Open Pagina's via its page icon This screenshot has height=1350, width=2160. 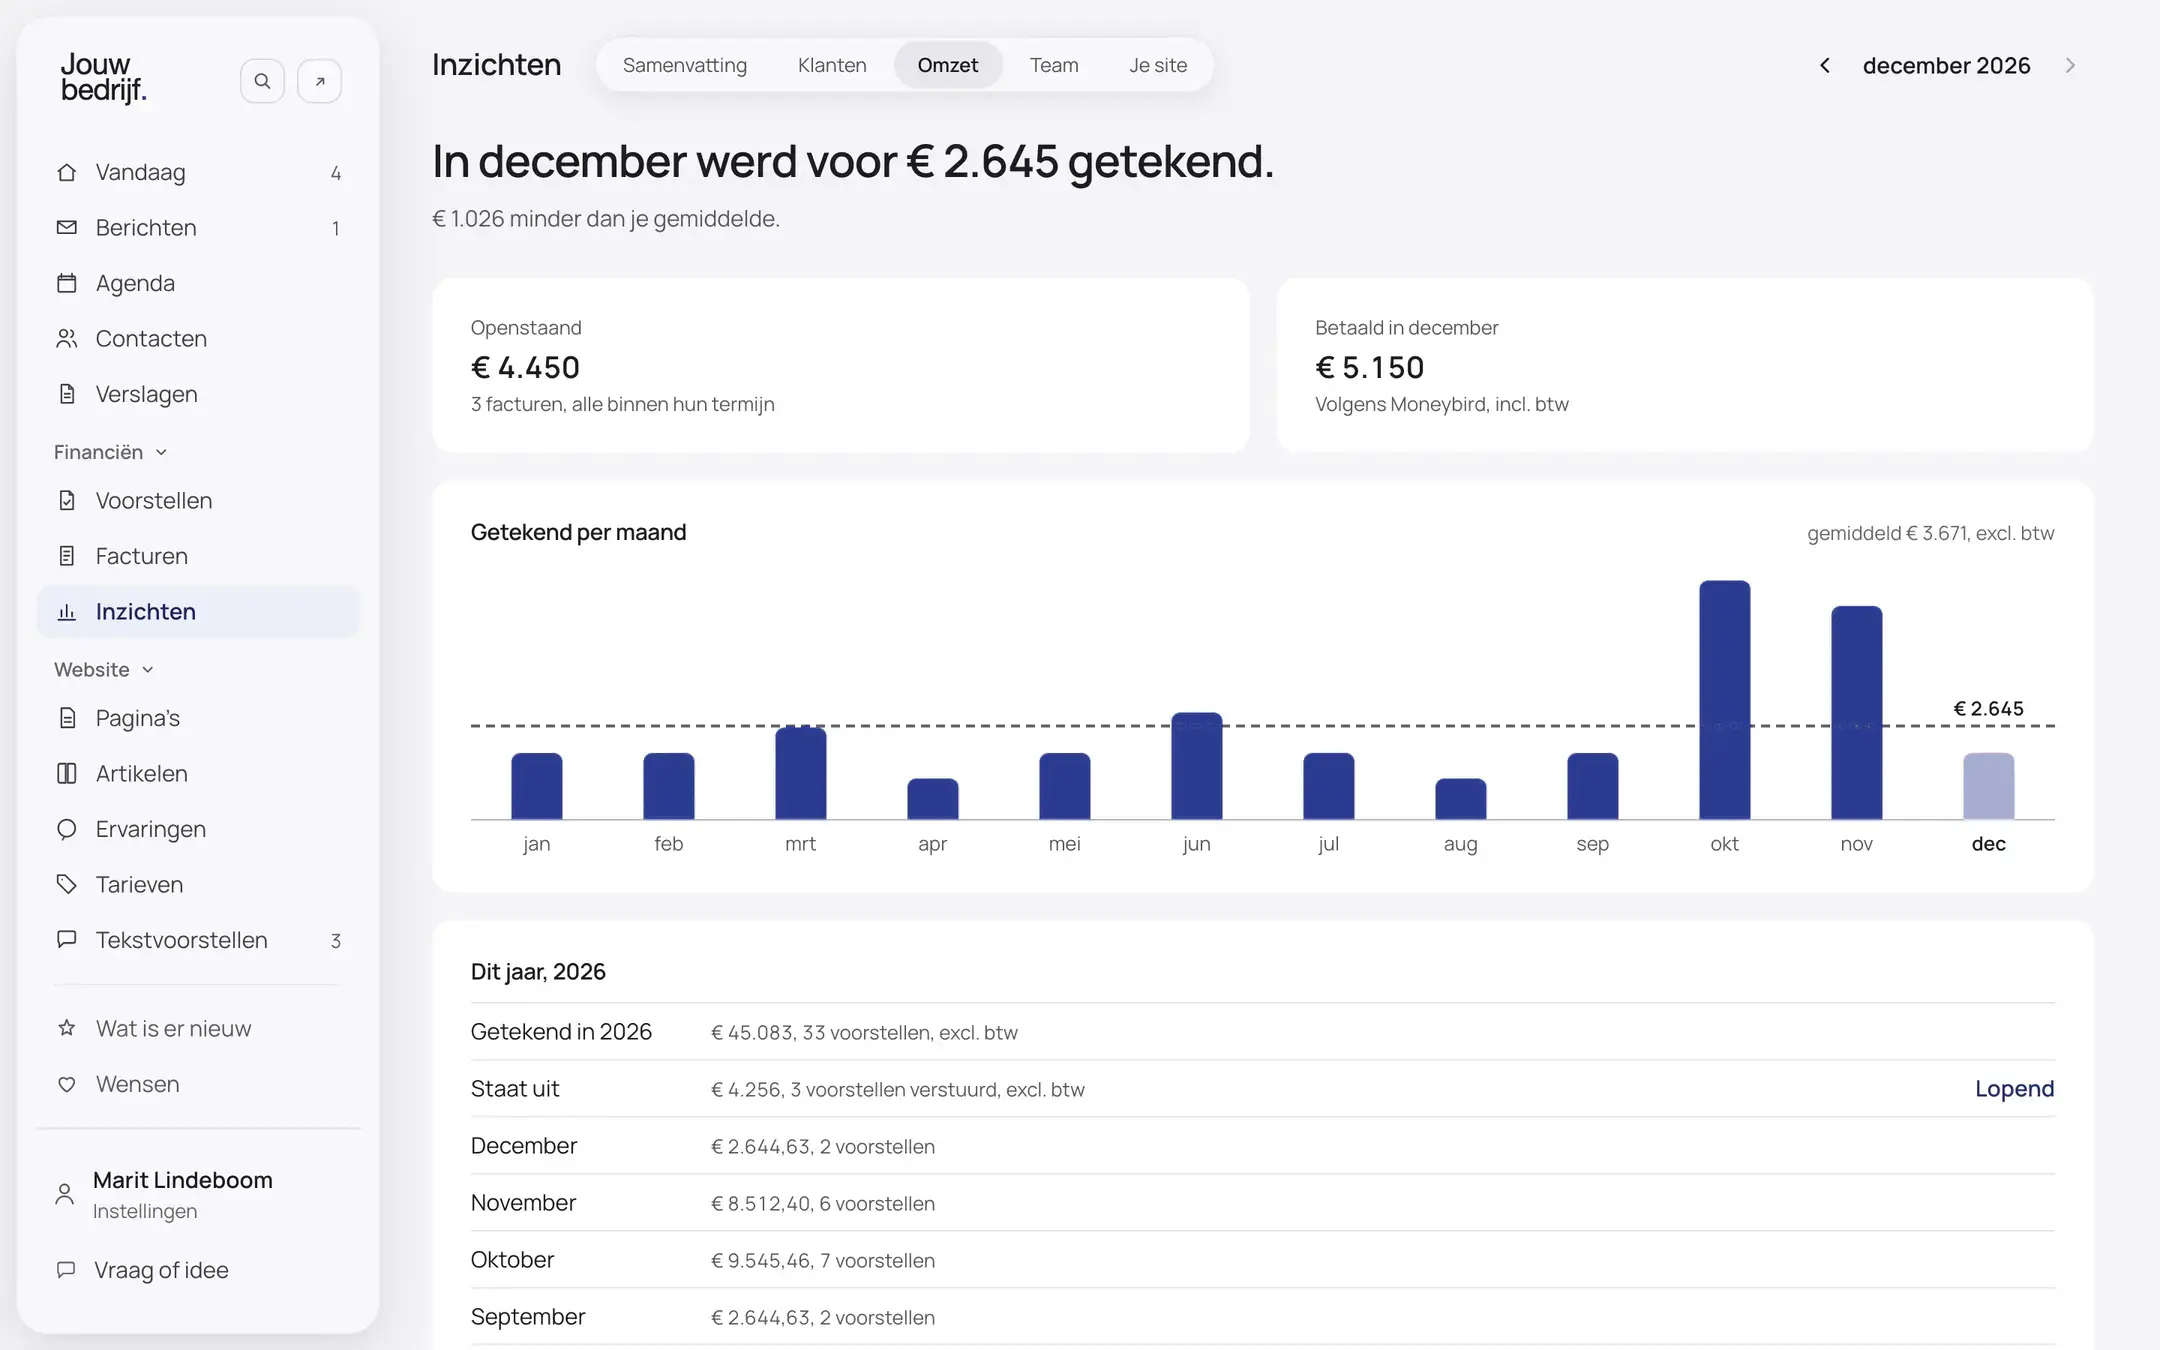[67, 718]
